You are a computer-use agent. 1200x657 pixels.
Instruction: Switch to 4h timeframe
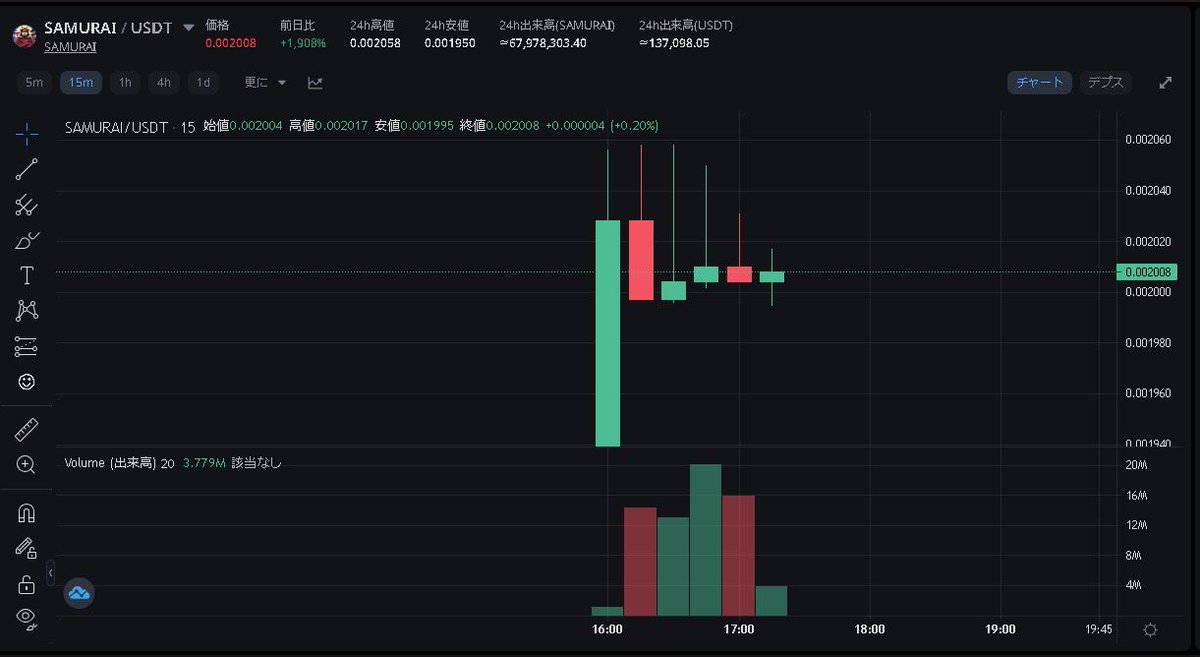163,83
